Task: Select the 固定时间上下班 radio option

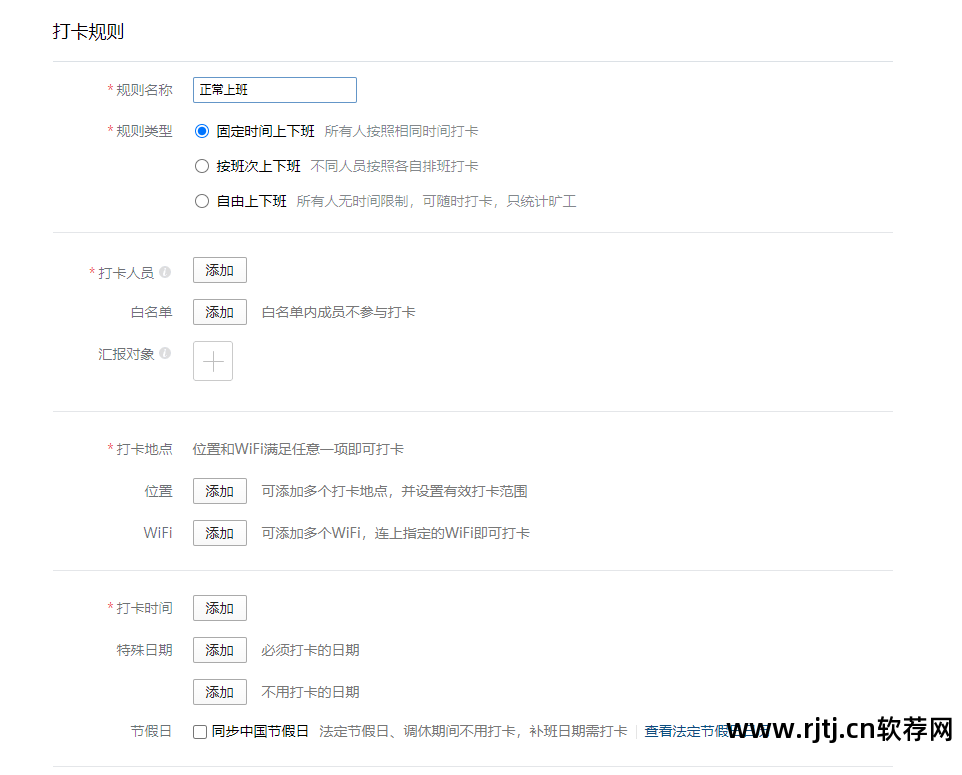Action: (201, 131)
